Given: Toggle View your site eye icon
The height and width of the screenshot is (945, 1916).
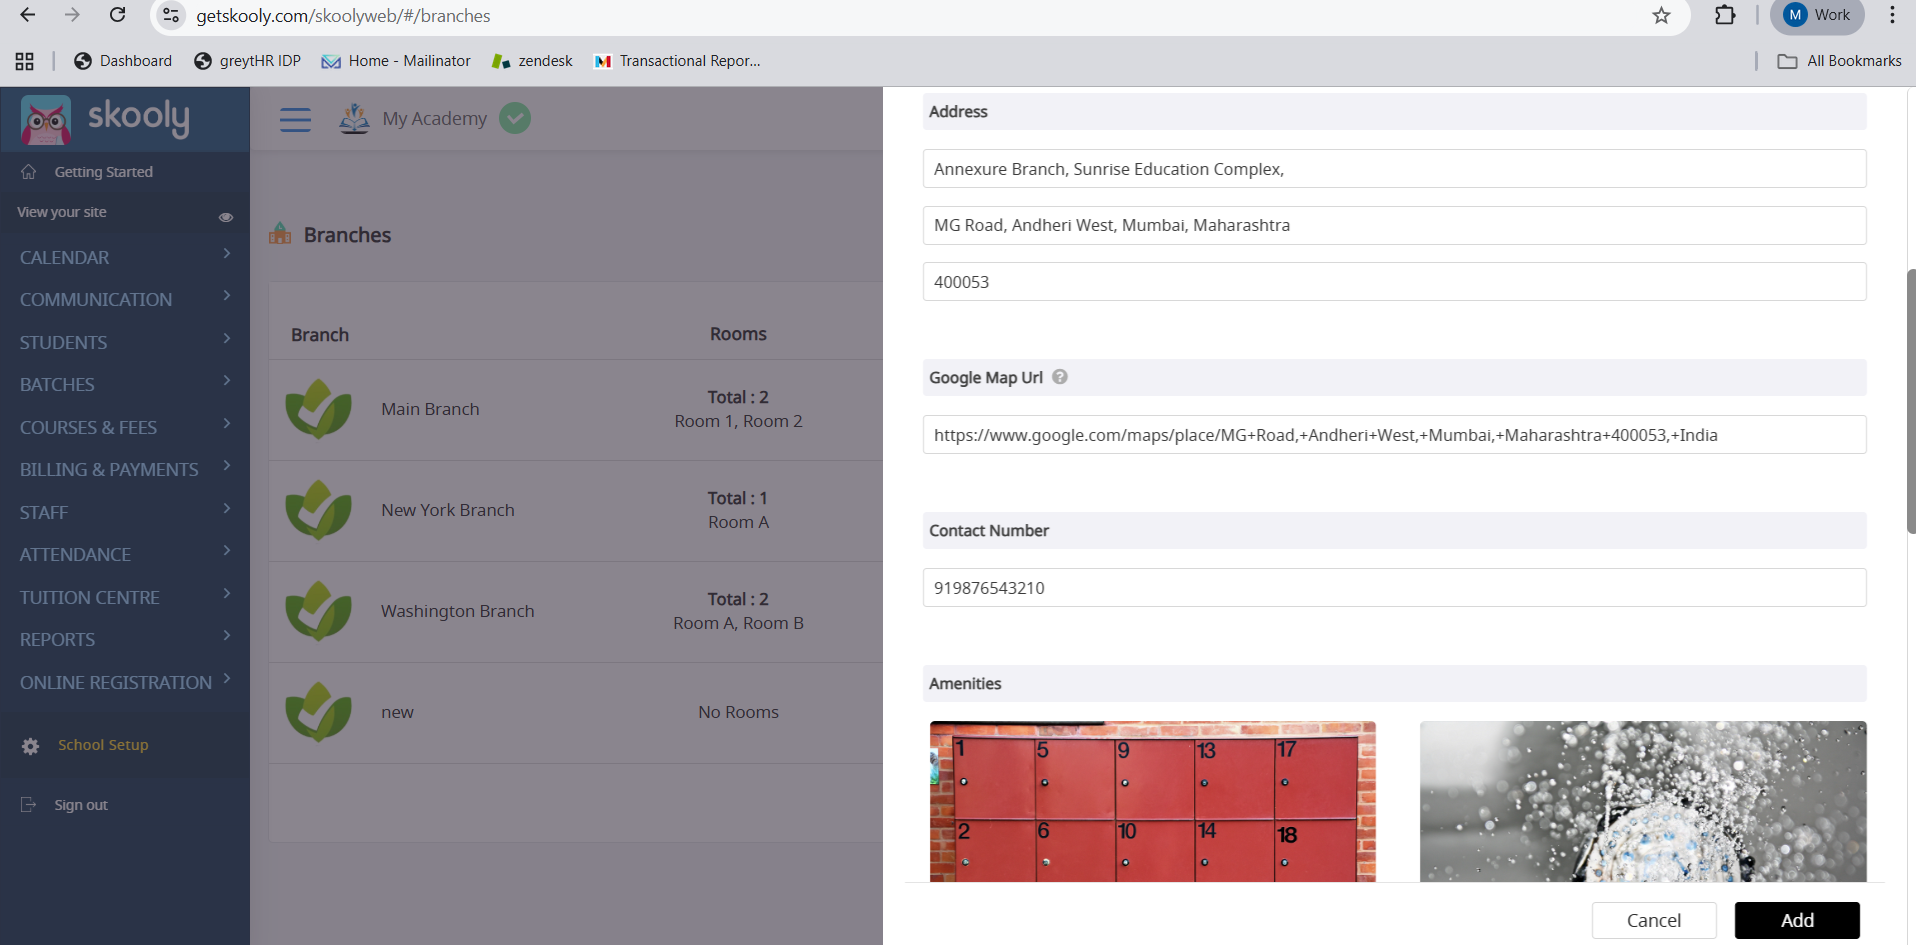Looking at the screenshot, I should 226,217.
